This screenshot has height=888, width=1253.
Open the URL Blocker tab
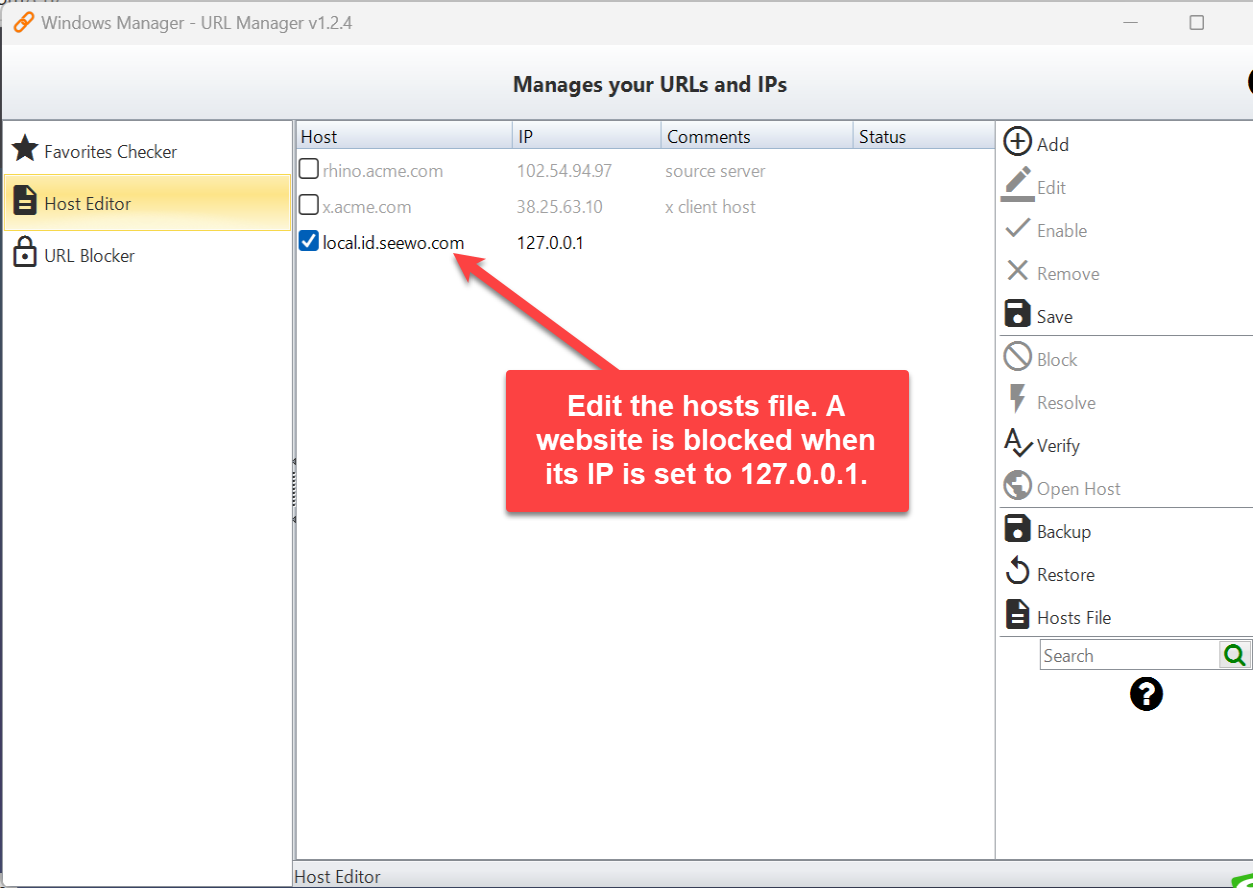pyautogui.click(x=147, y=255)
